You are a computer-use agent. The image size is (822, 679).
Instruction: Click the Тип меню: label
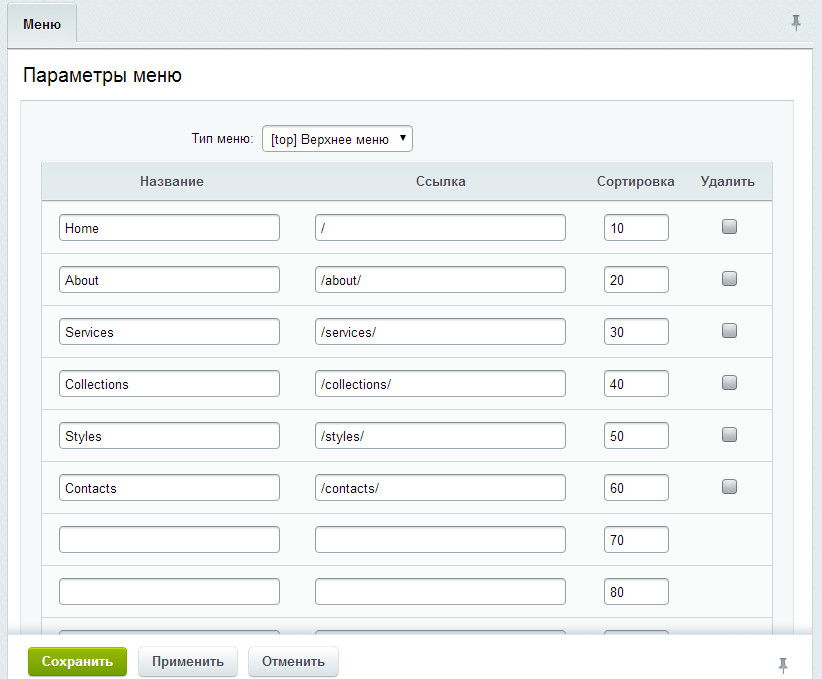(x=222, y=138)
